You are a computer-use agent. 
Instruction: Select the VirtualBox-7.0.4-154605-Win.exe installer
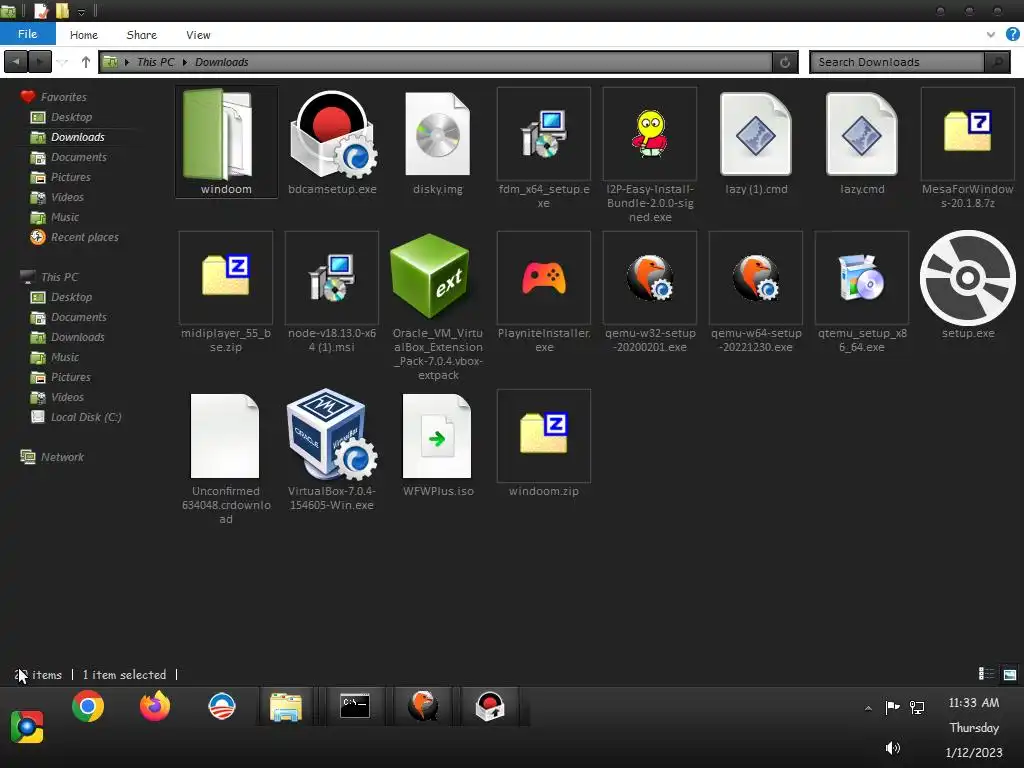coord(332,434)
